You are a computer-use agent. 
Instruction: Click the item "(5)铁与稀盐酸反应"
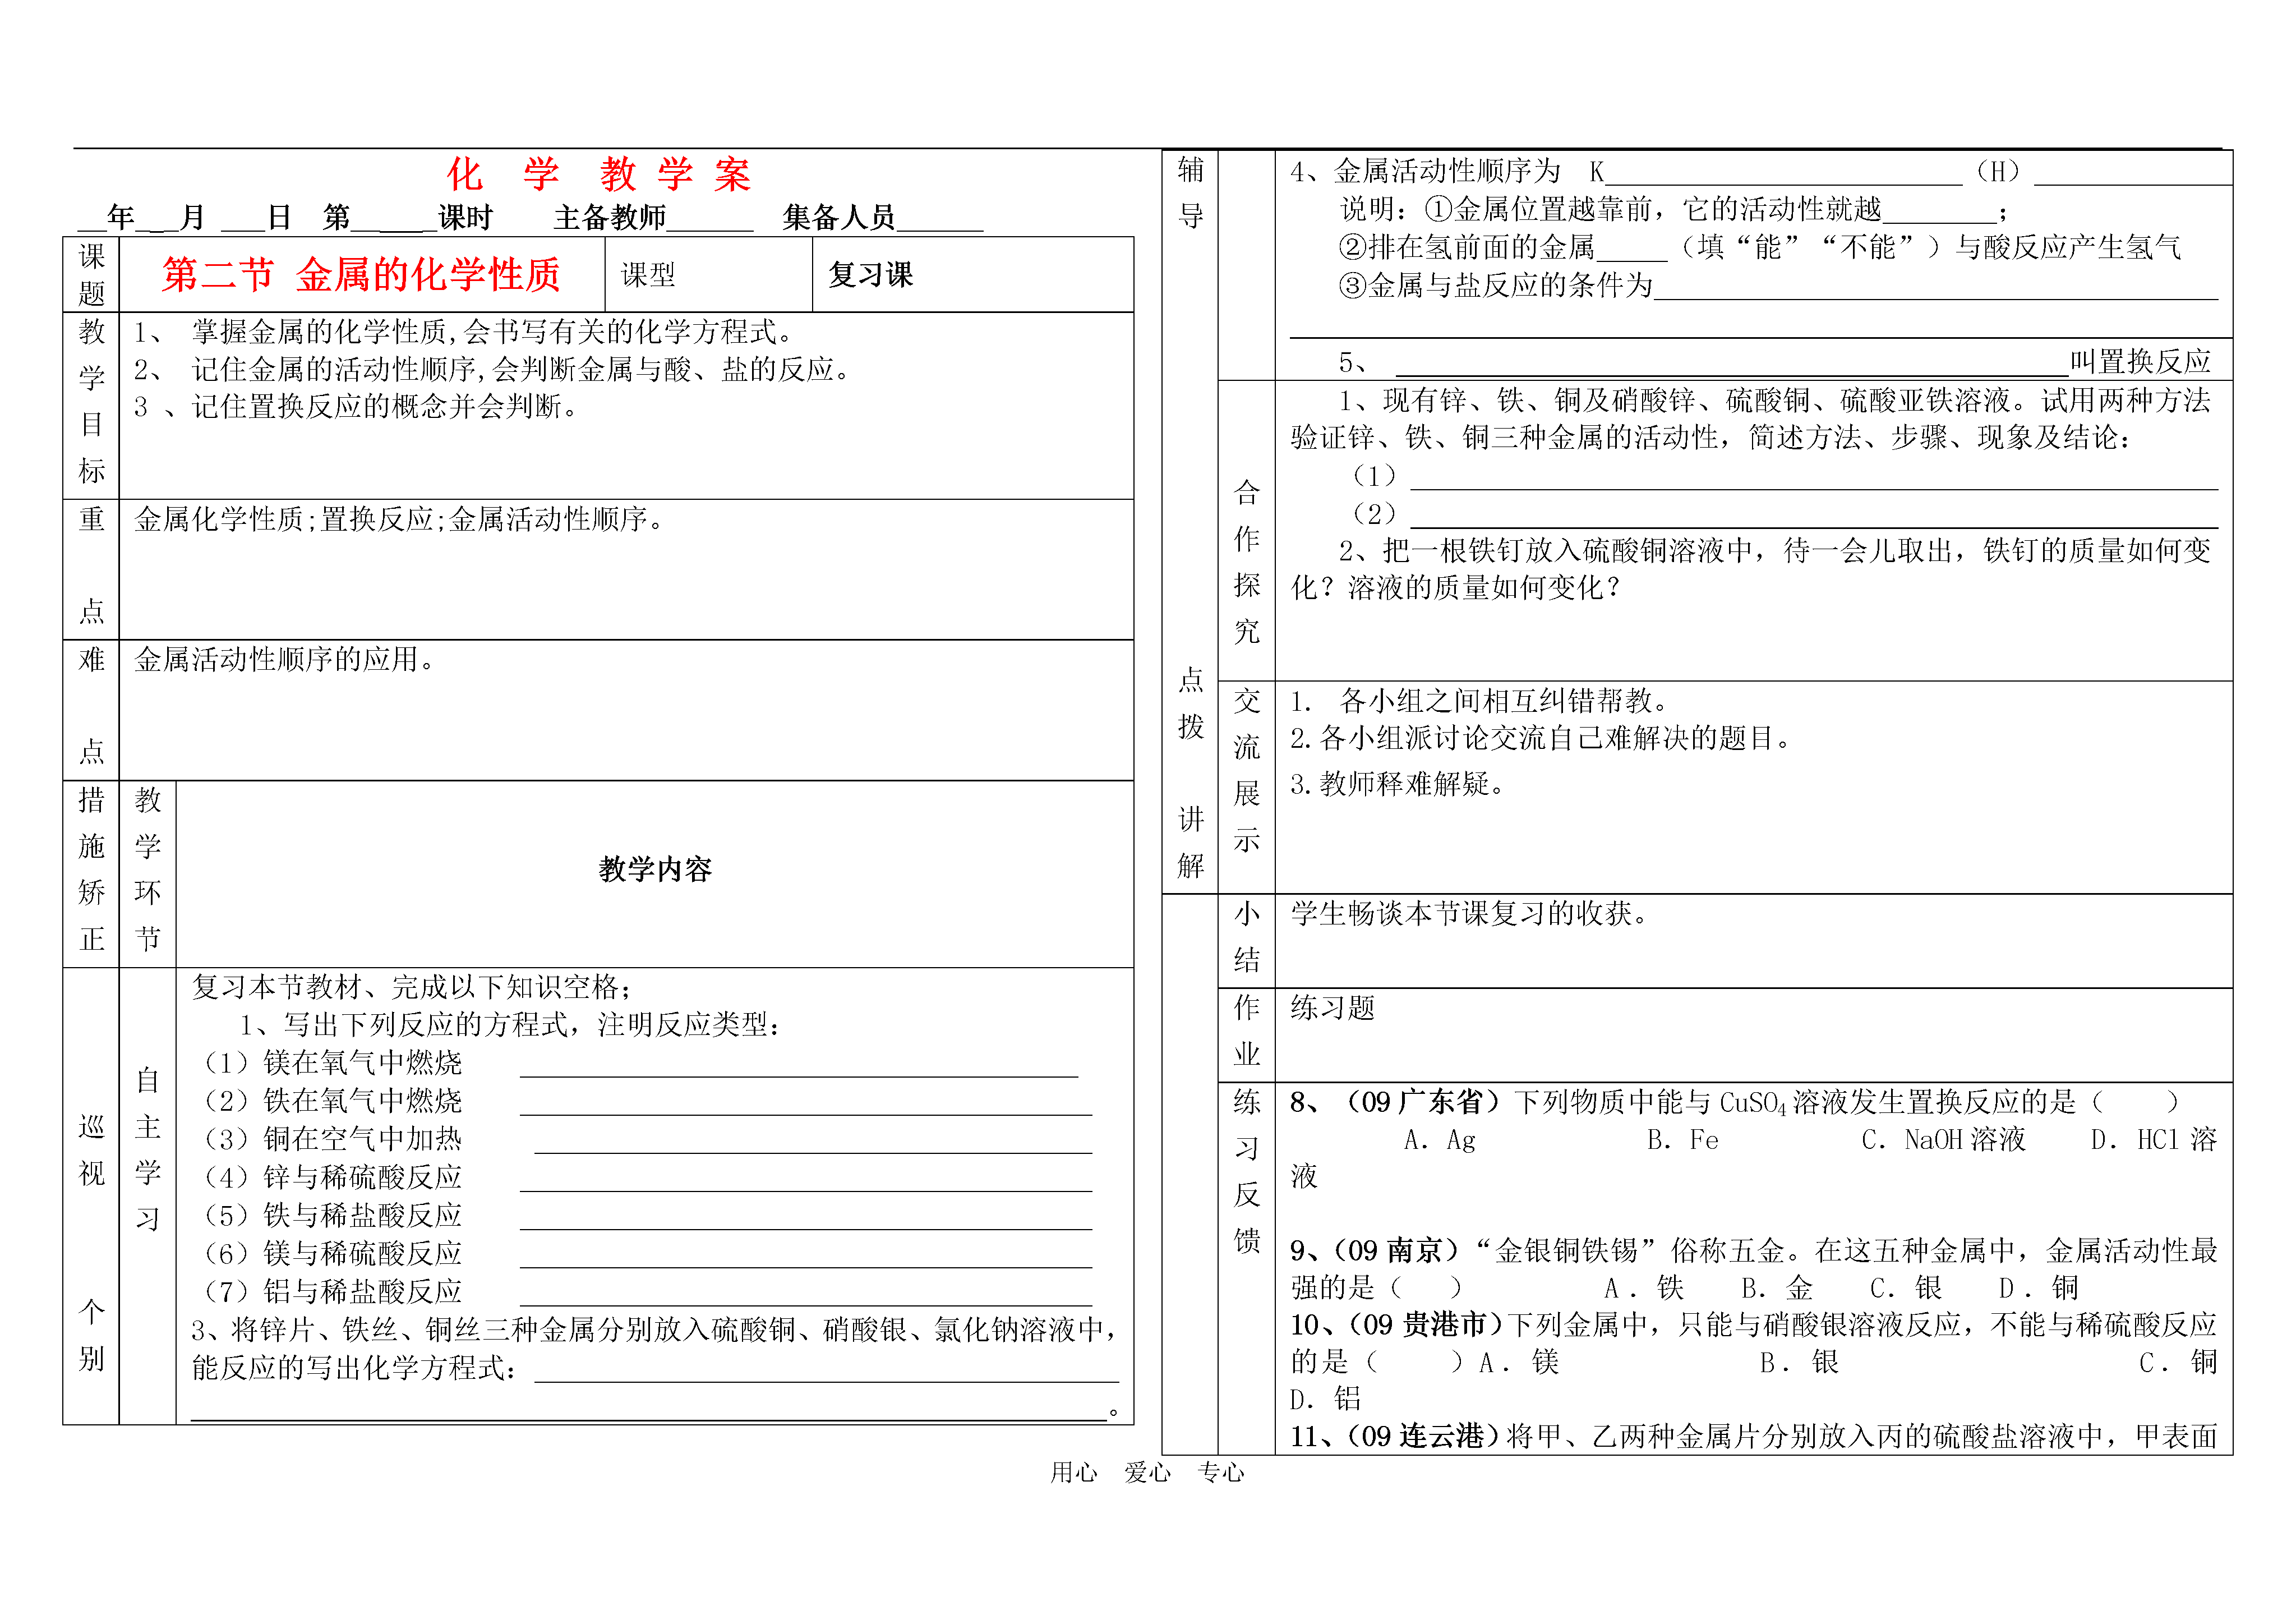coord(331,1216)
